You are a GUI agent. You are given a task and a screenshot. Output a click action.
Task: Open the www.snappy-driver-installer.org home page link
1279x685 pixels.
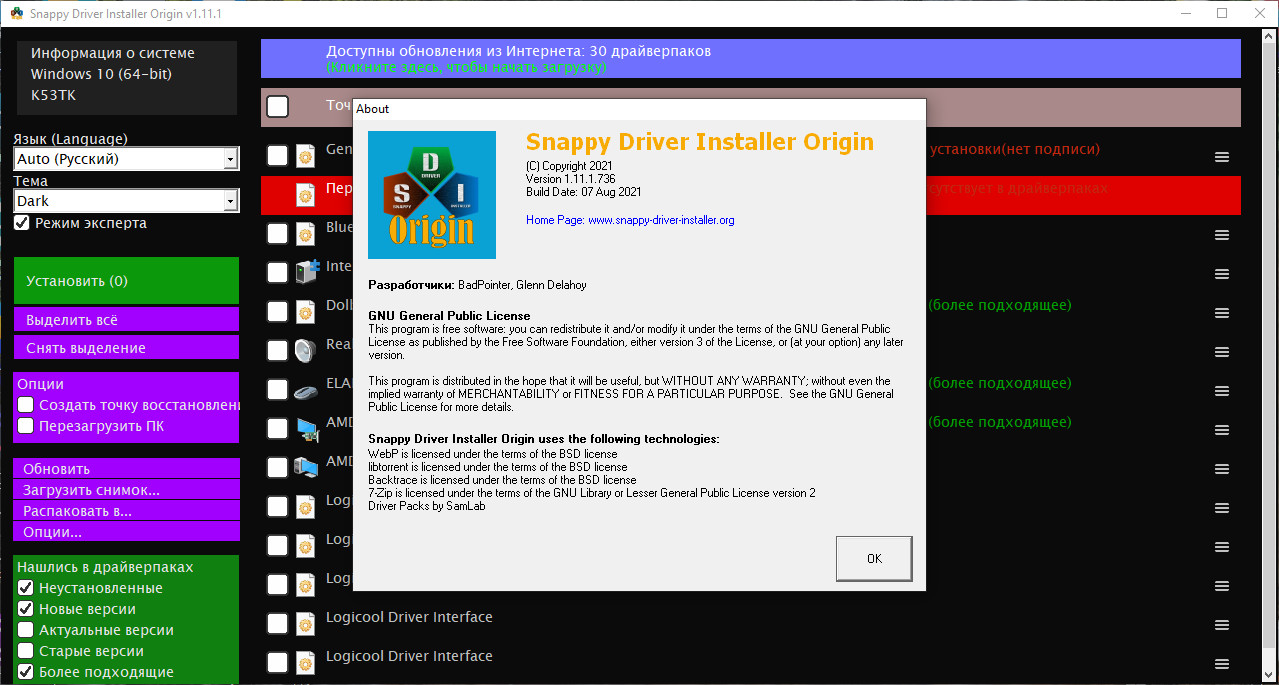coord(660,220)
